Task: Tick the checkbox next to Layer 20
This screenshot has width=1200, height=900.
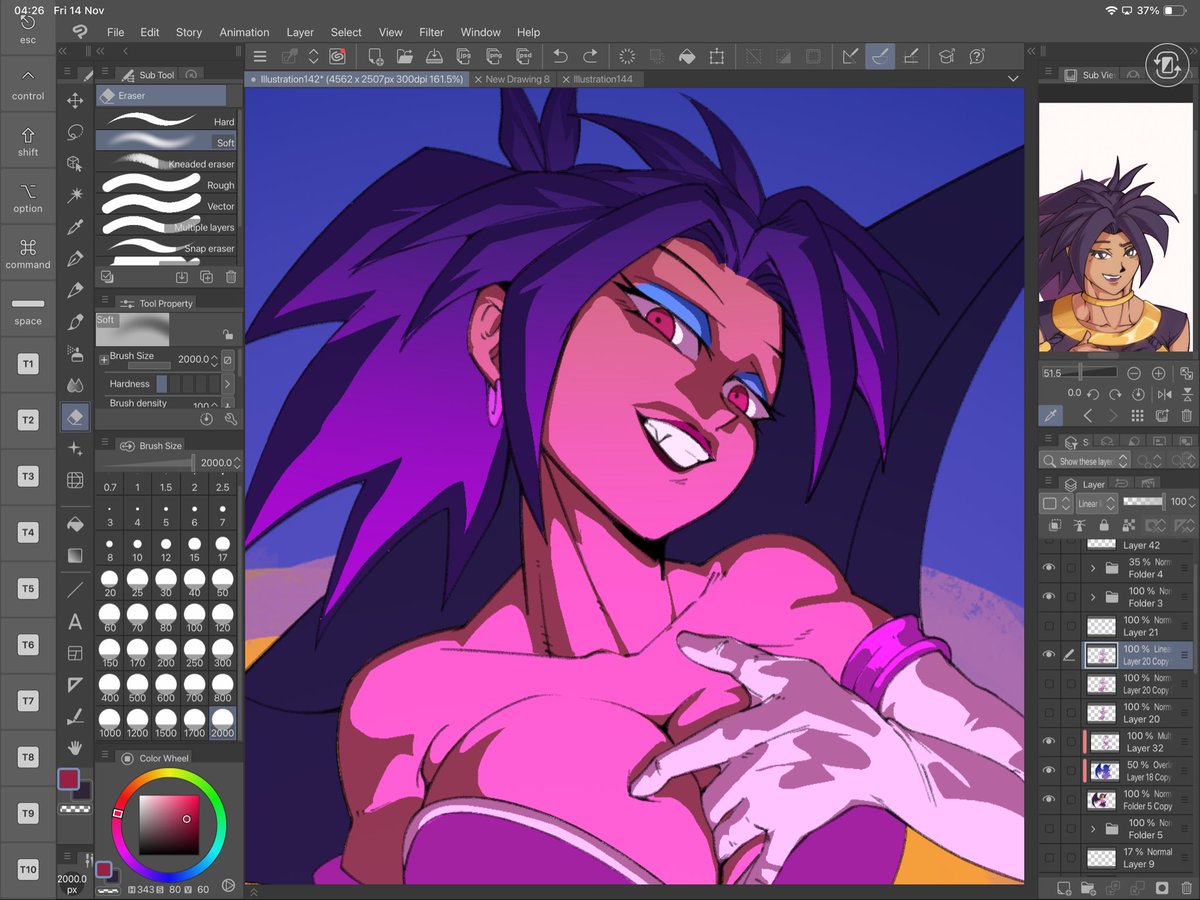Action: pos(1071,712)
